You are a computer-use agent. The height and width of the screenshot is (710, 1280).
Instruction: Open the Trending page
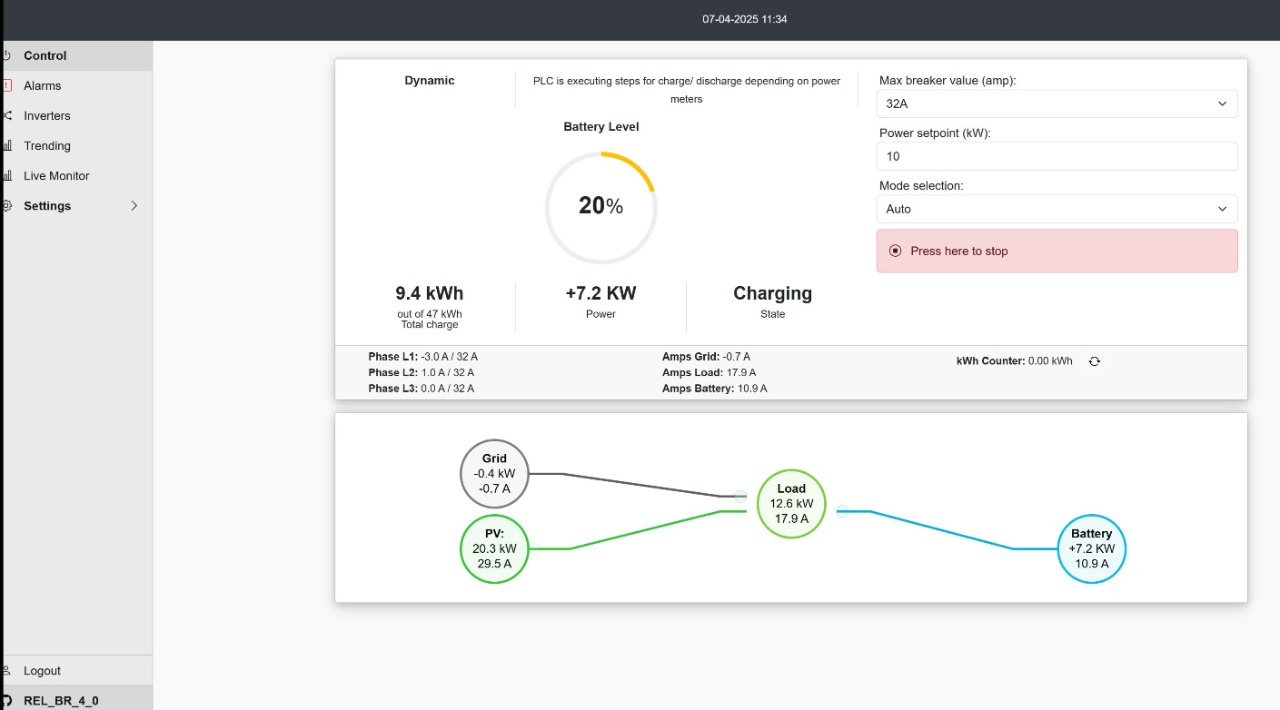(x=76, y=146)
